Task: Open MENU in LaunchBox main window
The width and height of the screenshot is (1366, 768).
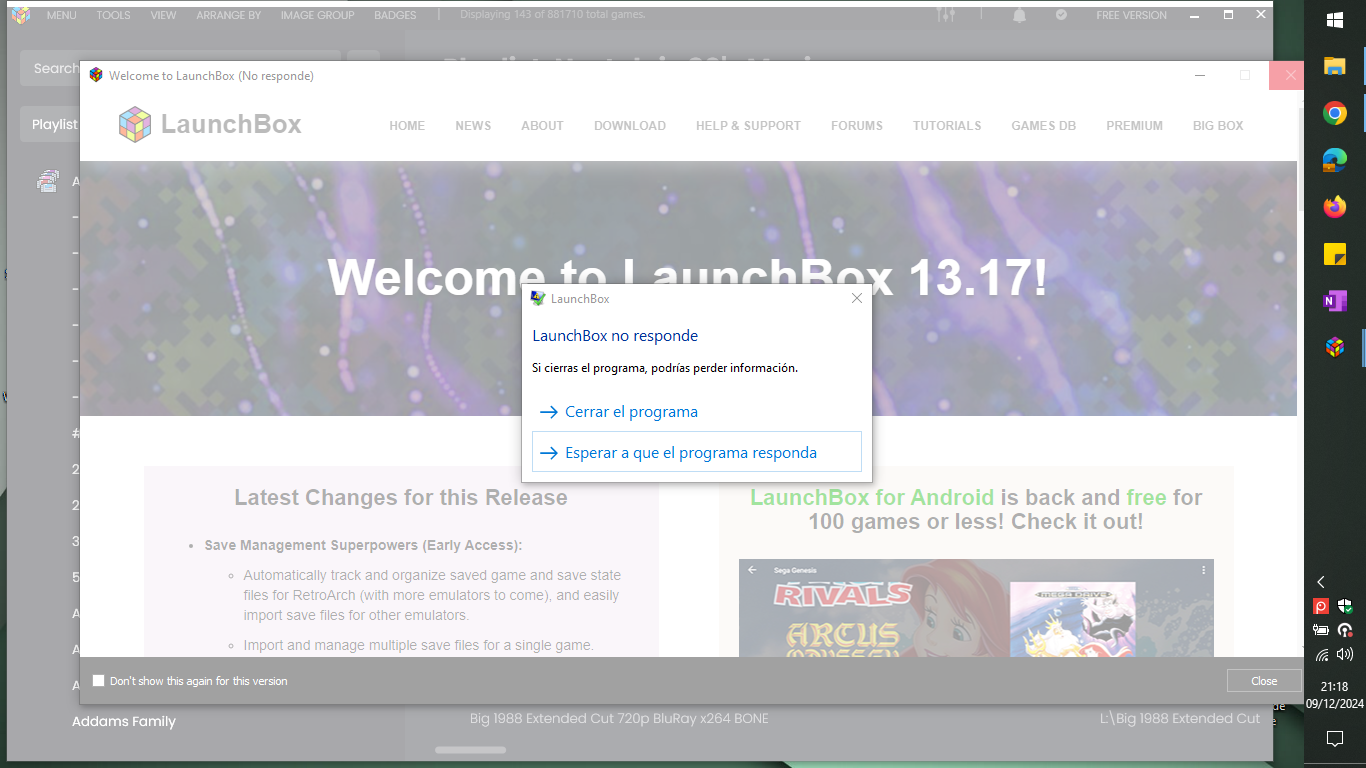Action: coord(61,15)
